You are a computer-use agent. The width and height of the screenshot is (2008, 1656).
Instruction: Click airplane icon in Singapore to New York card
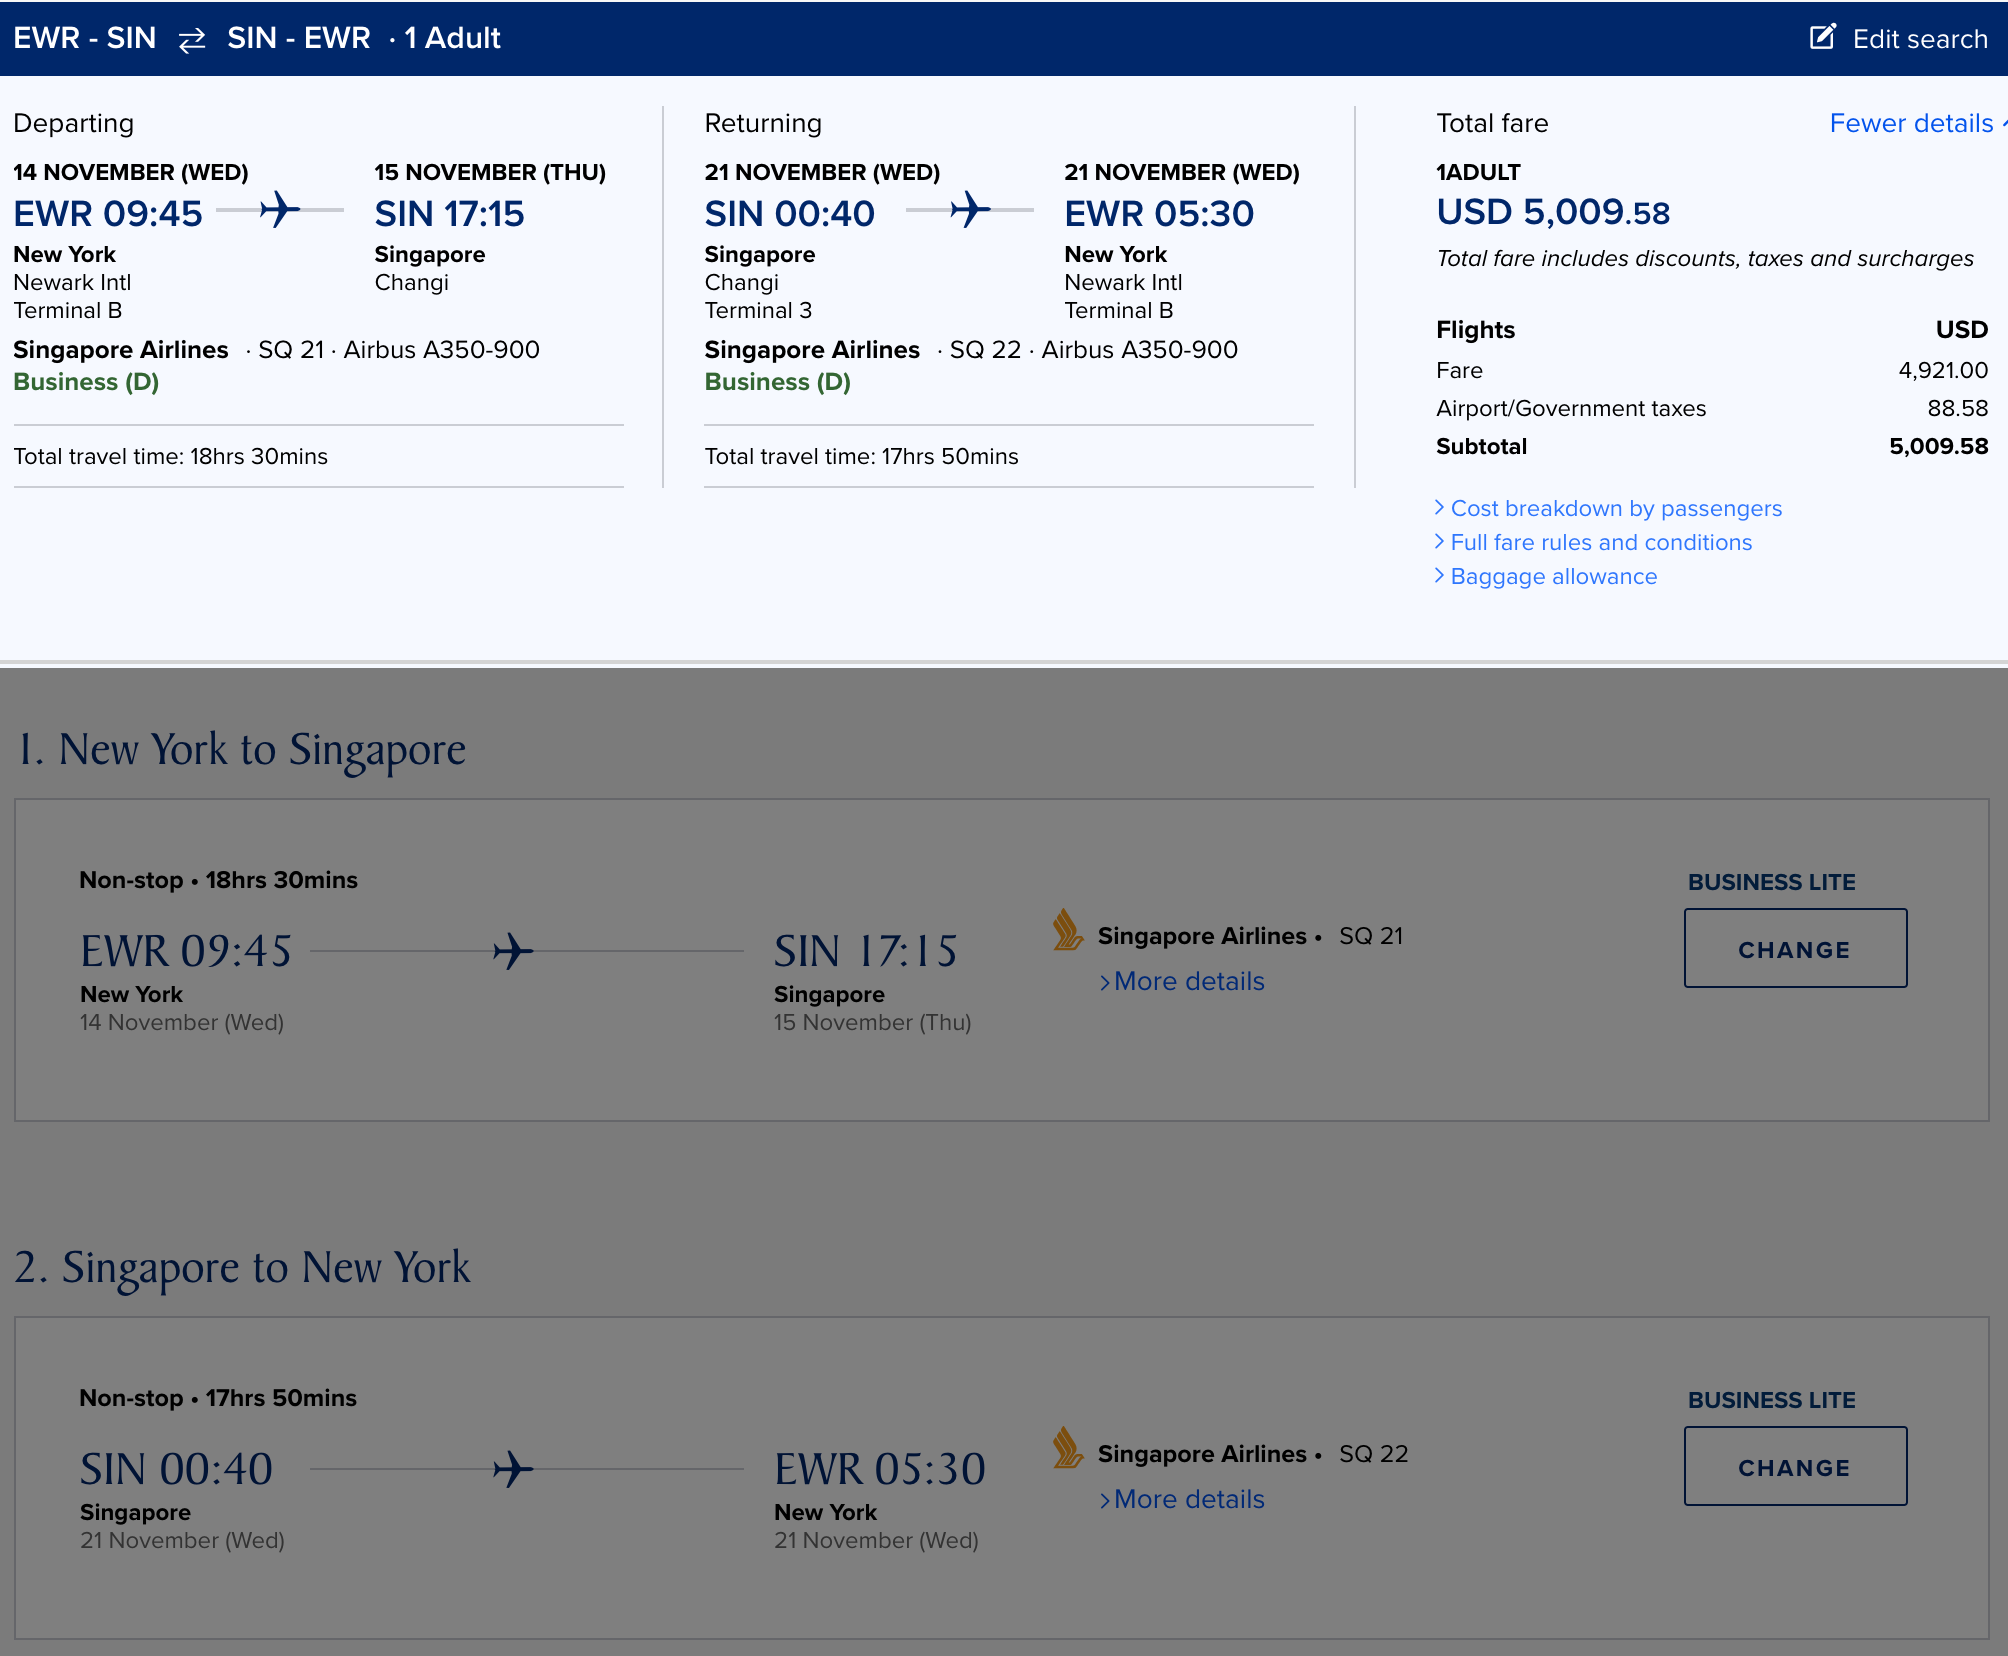click(513, 1469)
